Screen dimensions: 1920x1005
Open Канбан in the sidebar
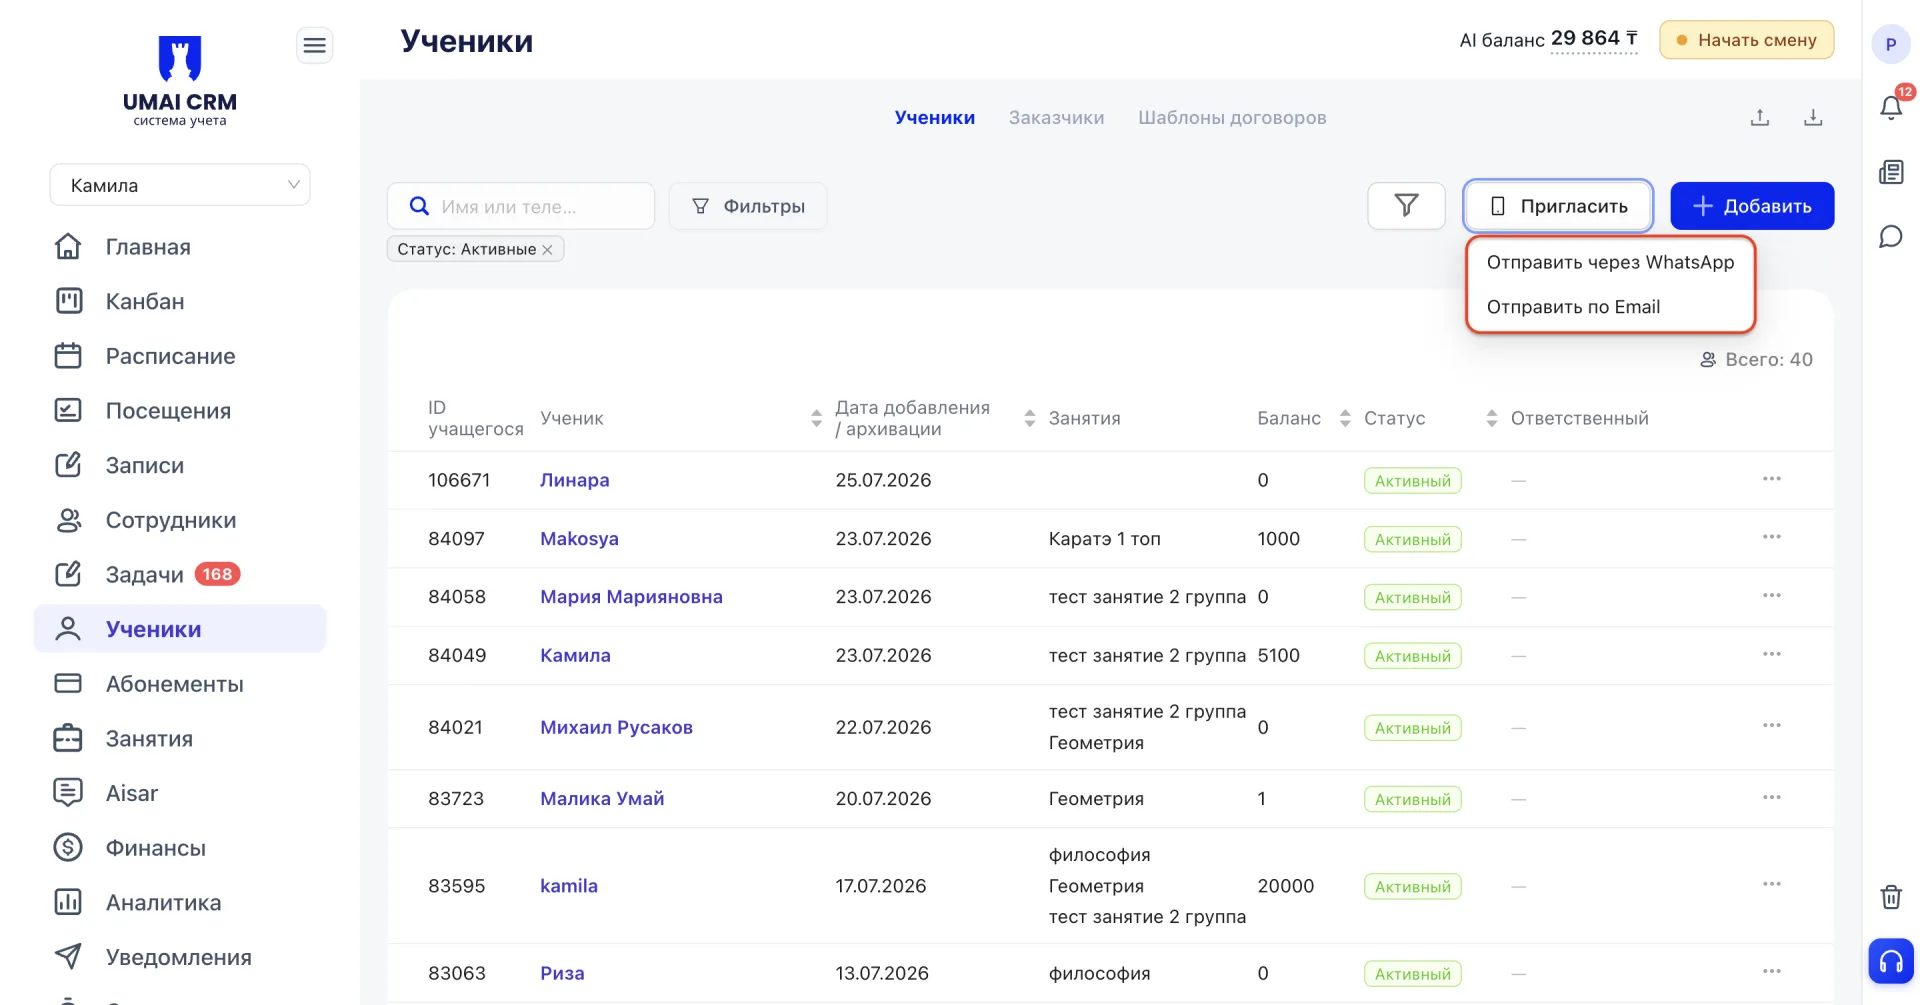pos(180,301)
